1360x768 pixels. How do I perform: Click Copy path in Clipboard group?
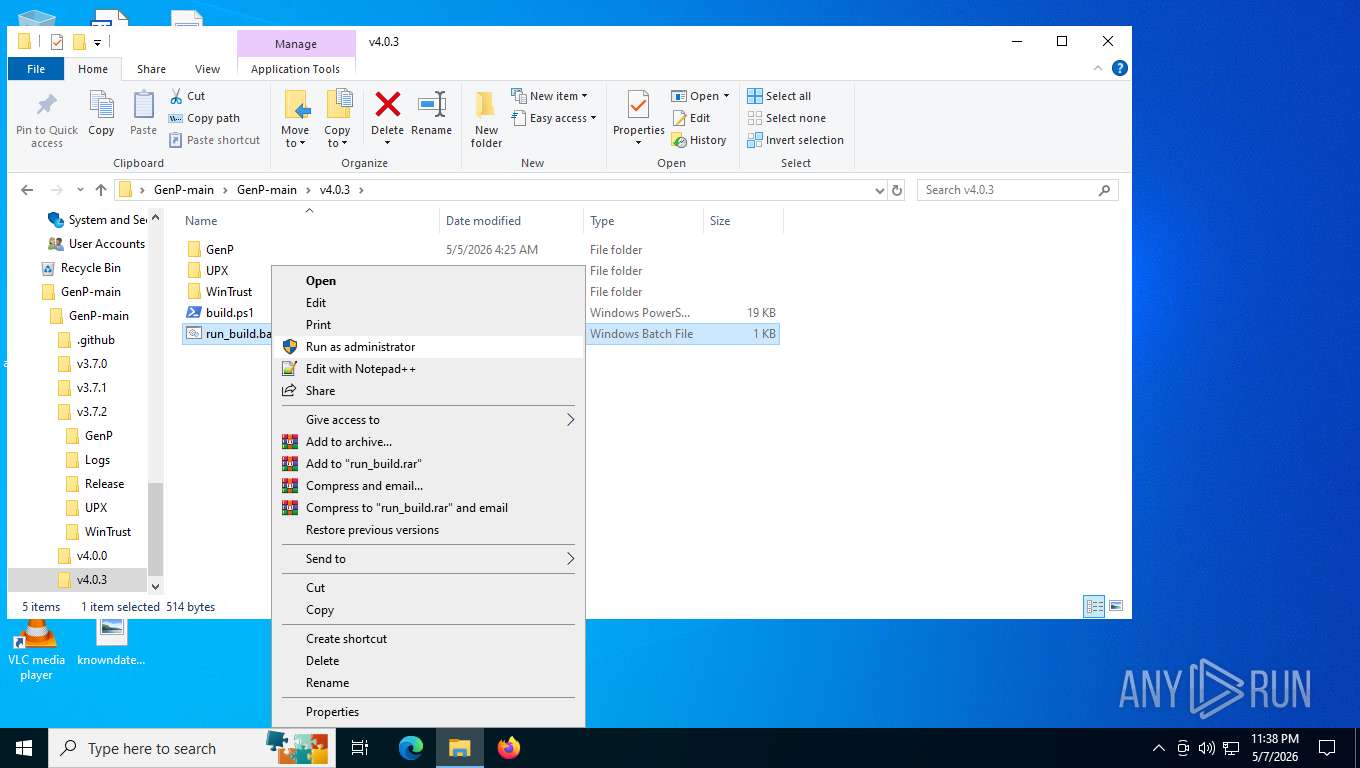pos(204,118)
